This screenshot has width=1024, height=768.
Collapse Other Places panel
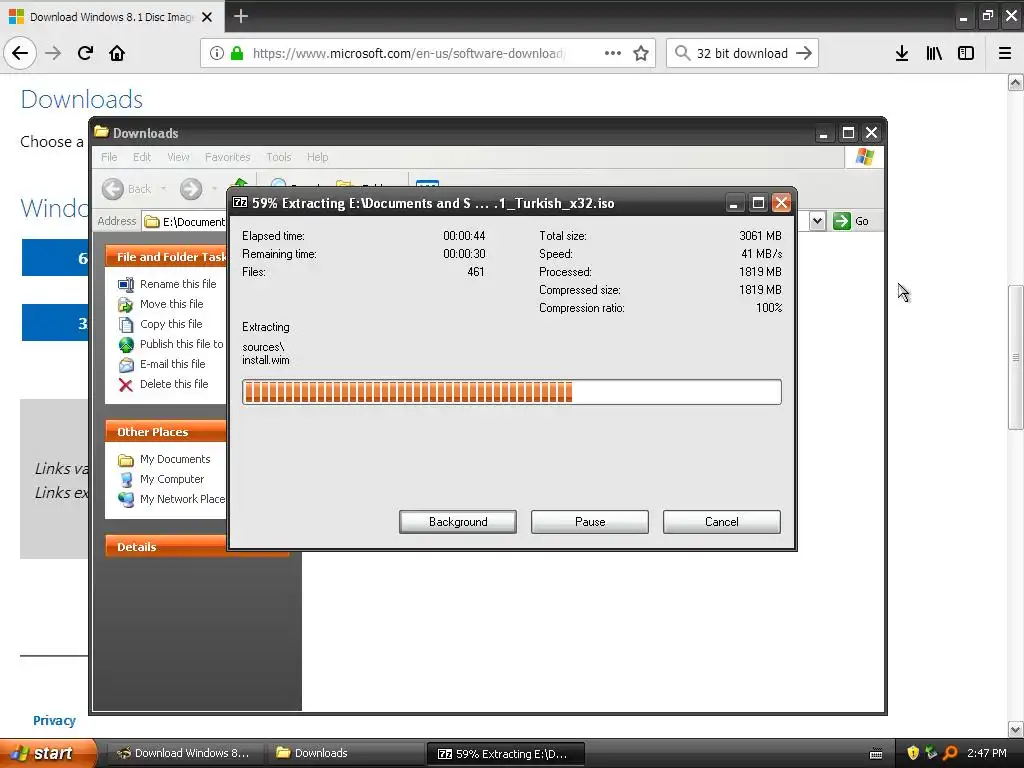[x=165, y=432]
